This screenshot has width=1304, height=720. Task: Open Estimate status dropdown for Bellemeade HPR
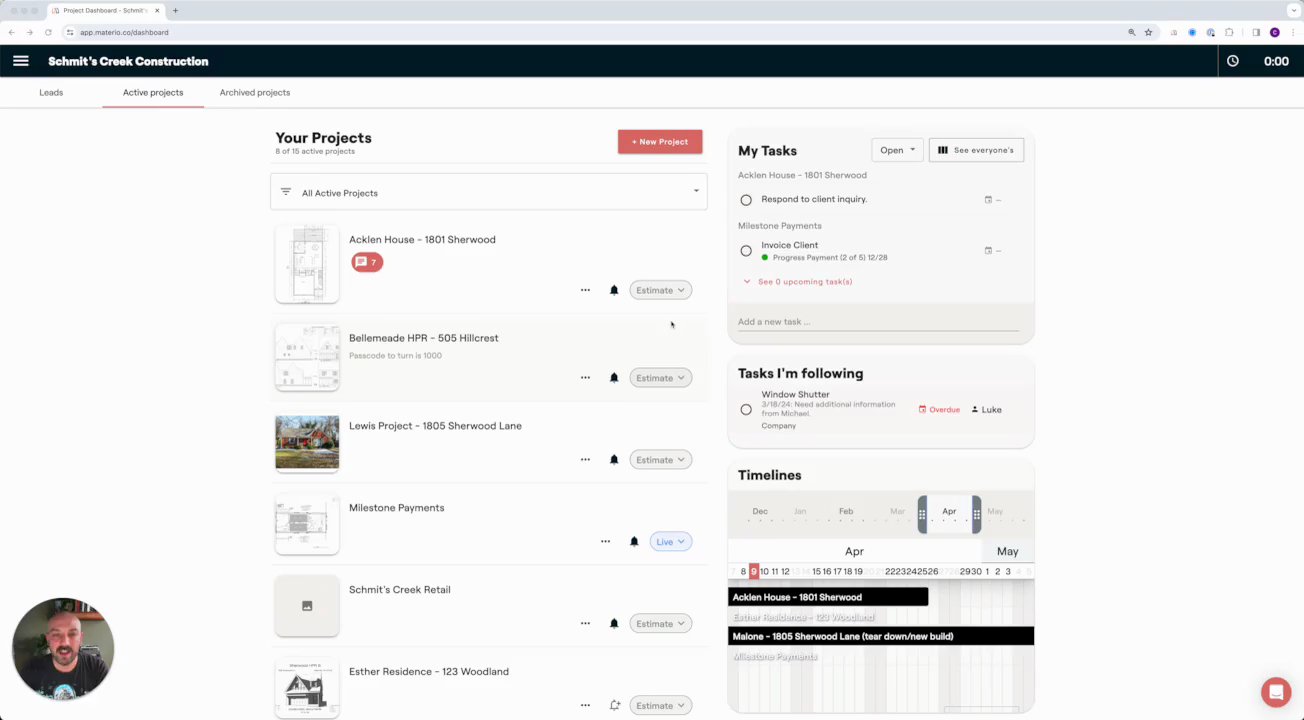(661, 378)
